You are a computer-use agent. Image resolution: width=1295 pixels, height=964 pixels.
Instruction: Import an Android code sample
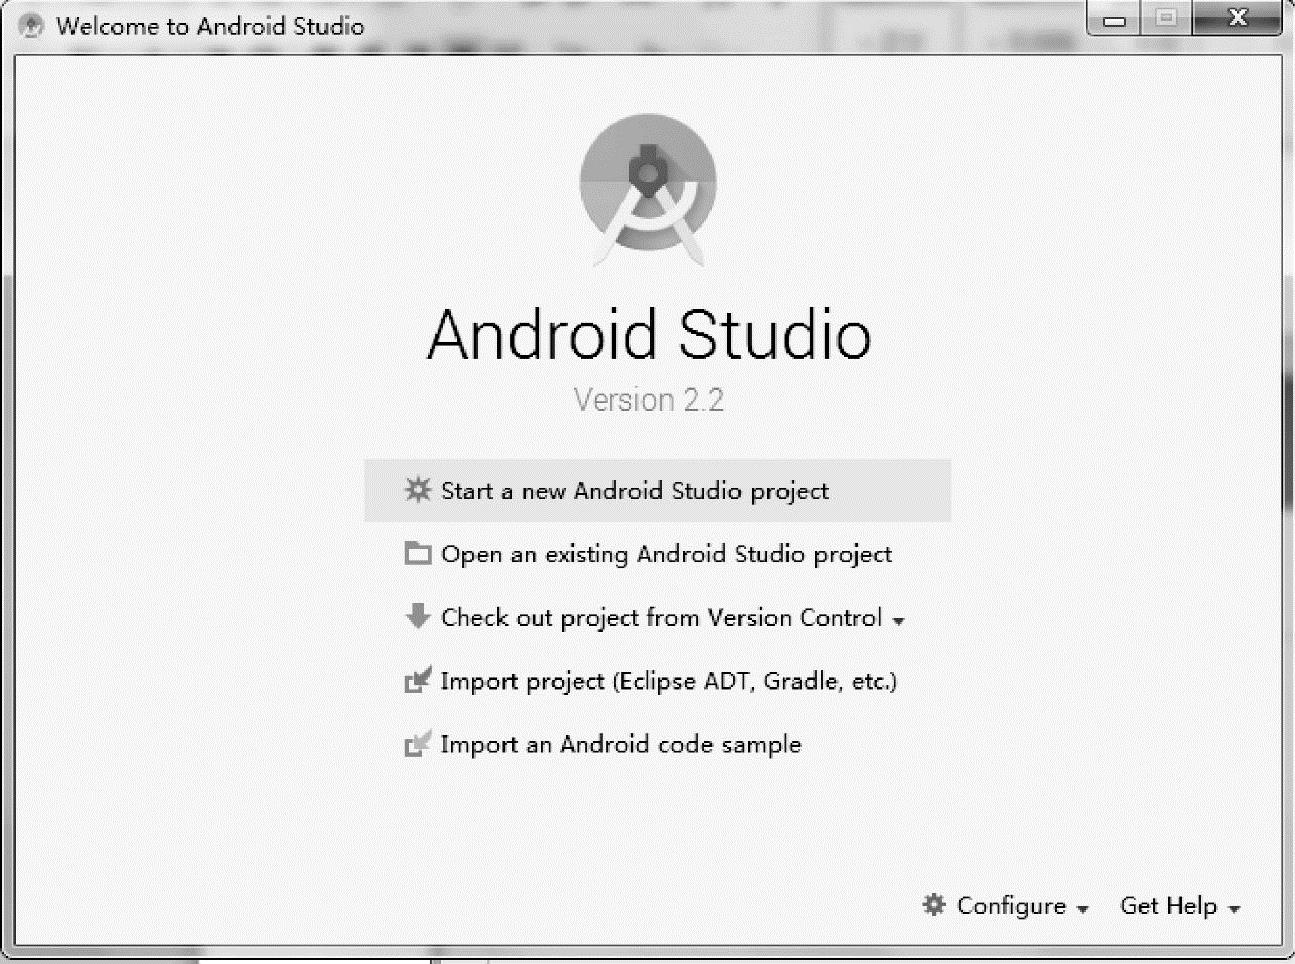tap(657, 744)
